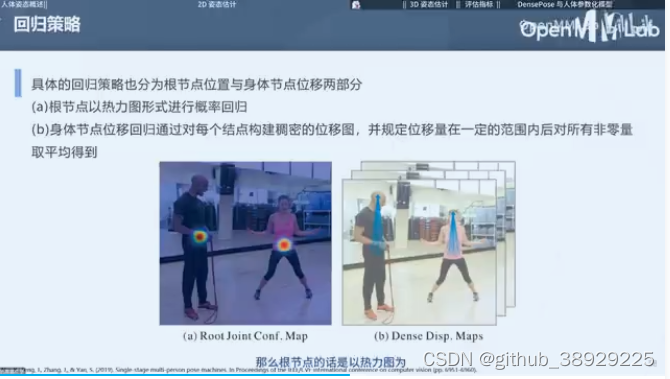The width and height of the screenshot is (670, 379).
Task: Open the 人体姿态概述 section in top bar
Action: pyautogui.click(x=22, y=4)
